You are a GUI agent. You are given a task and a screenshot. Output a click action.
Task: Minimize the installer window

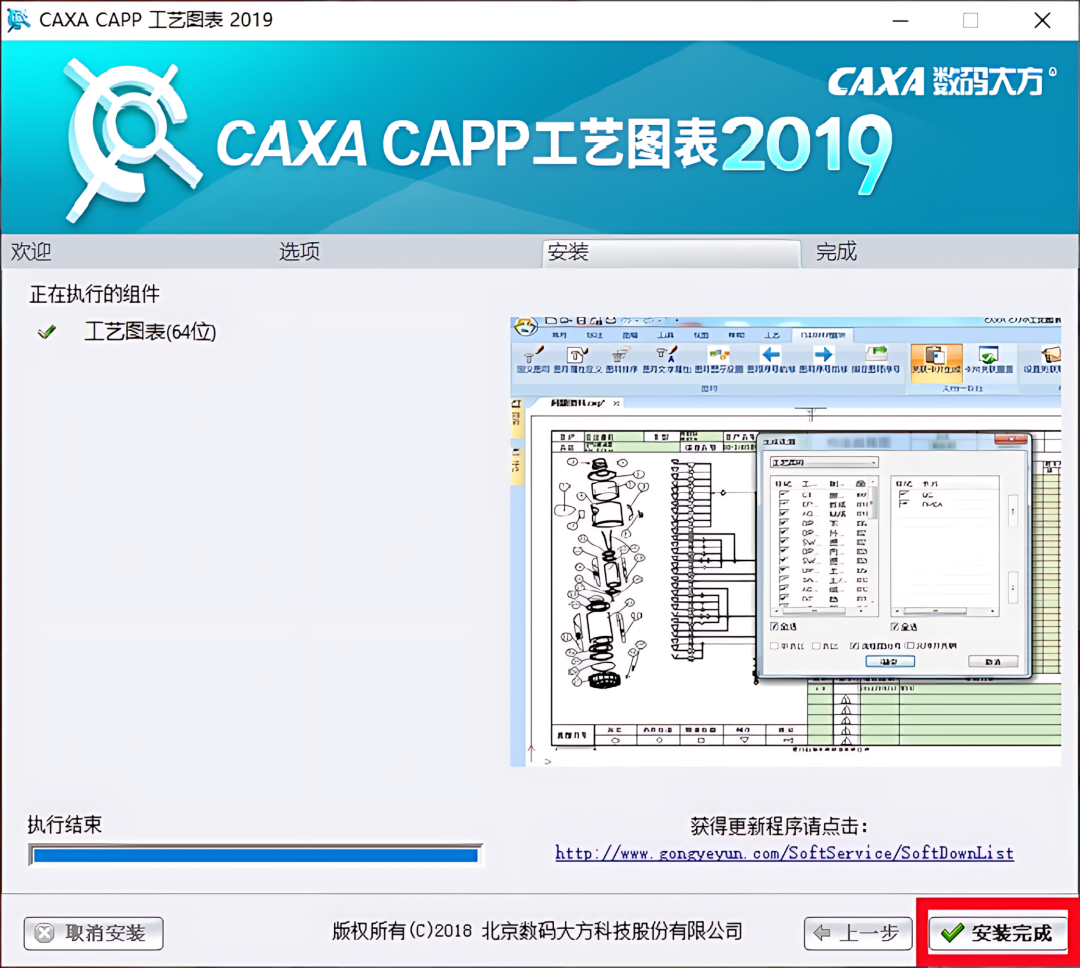(900, 20)
